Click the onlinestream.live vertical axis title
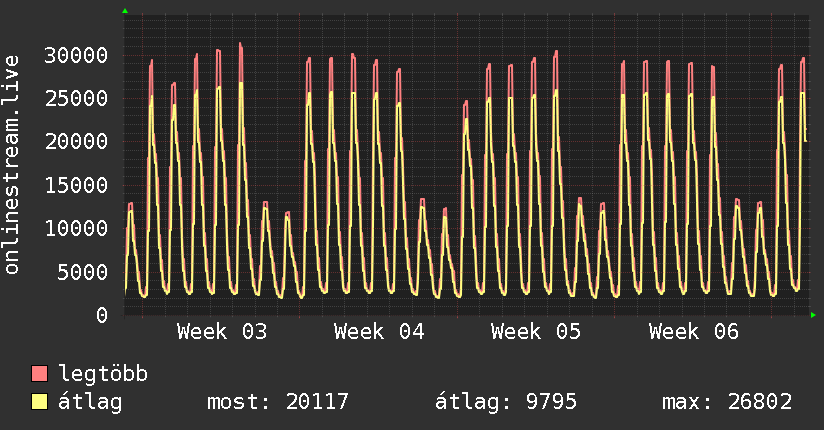The height and width of the screenshot is (430, 824). tap(11, 165)
